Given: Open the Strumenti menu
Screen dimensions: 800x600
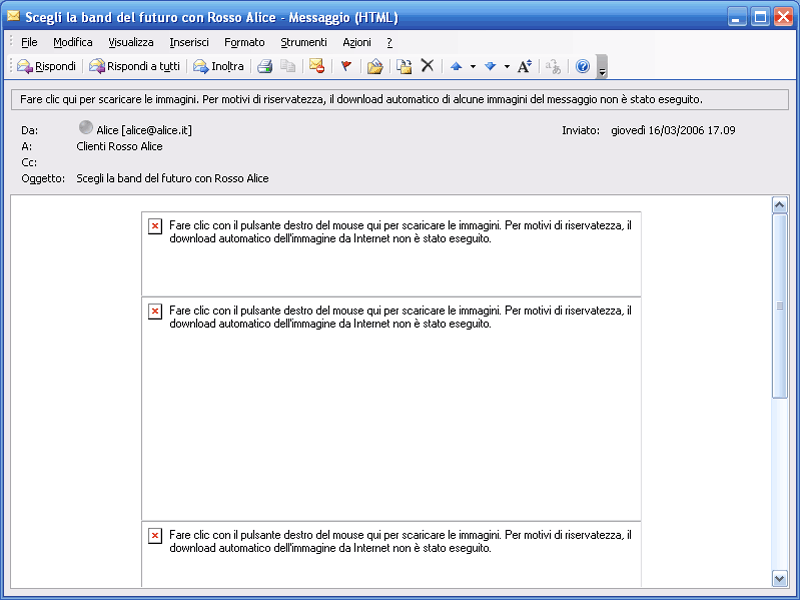Looking at the screenshot, I should pyautogui.click(x=304, y=42).
